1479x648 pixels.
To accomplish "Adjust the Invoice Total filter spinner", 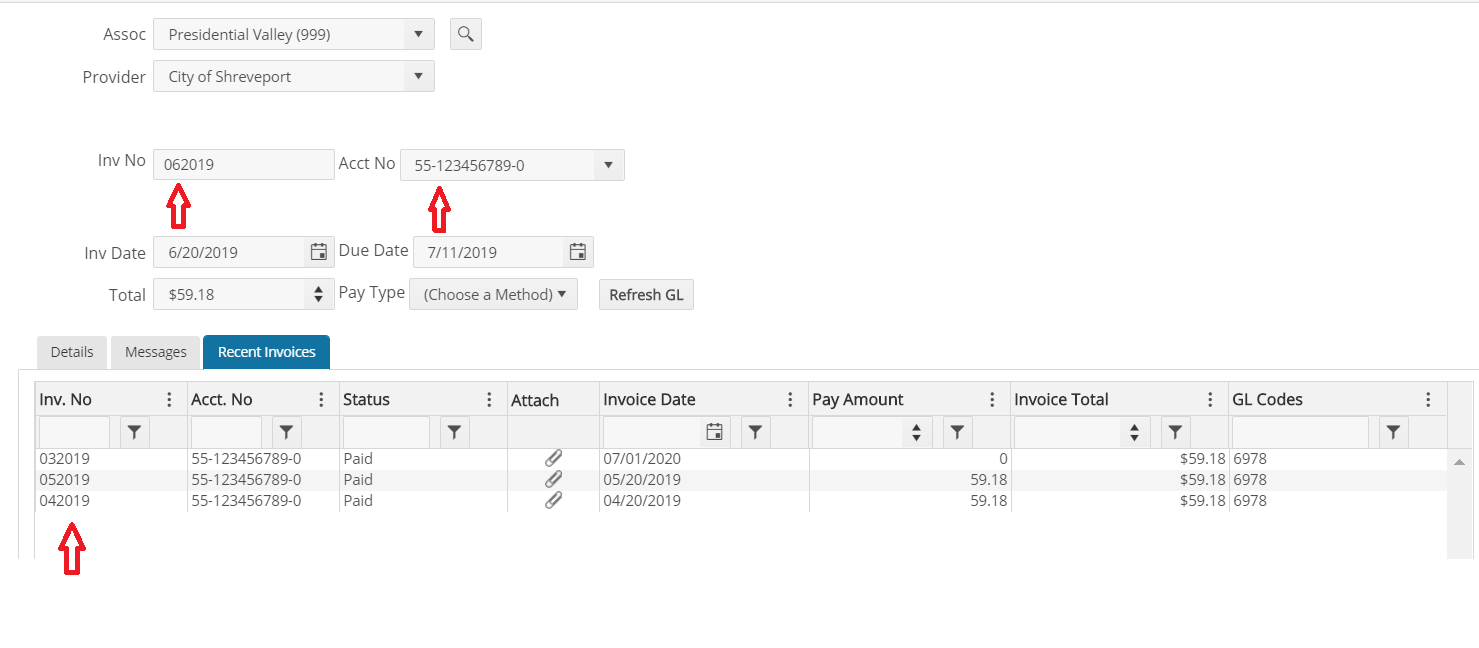I will [1133, 432].
